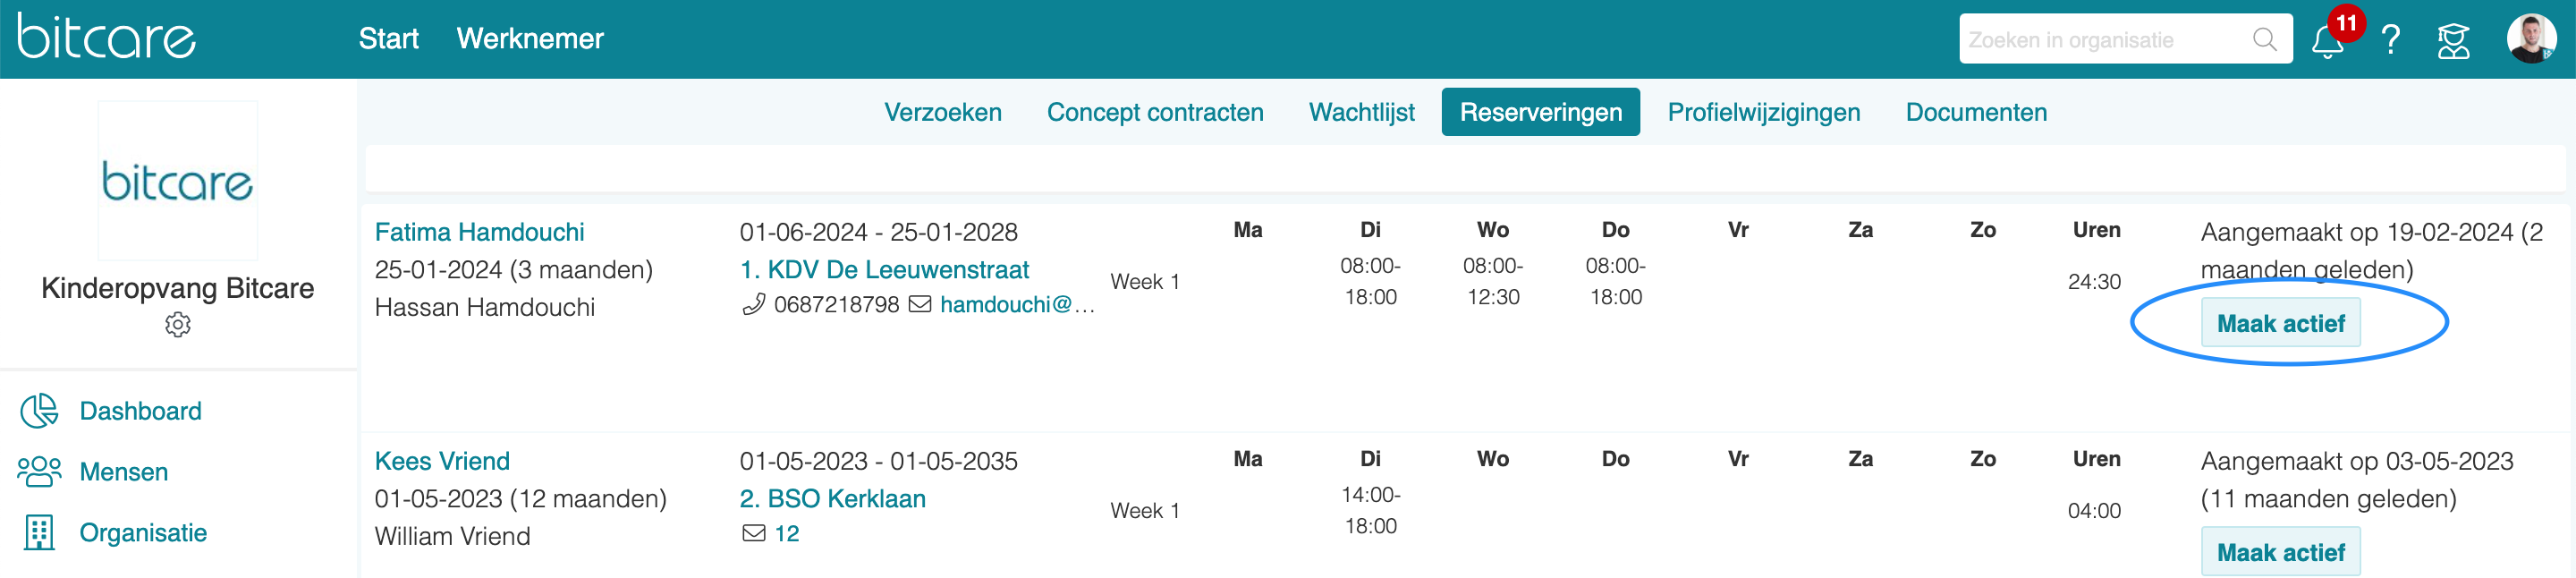Open the 2. BSO Kerklaan link
Image resolution: width=2576 pixels, height=578 pixels.
tap(832, 499)
